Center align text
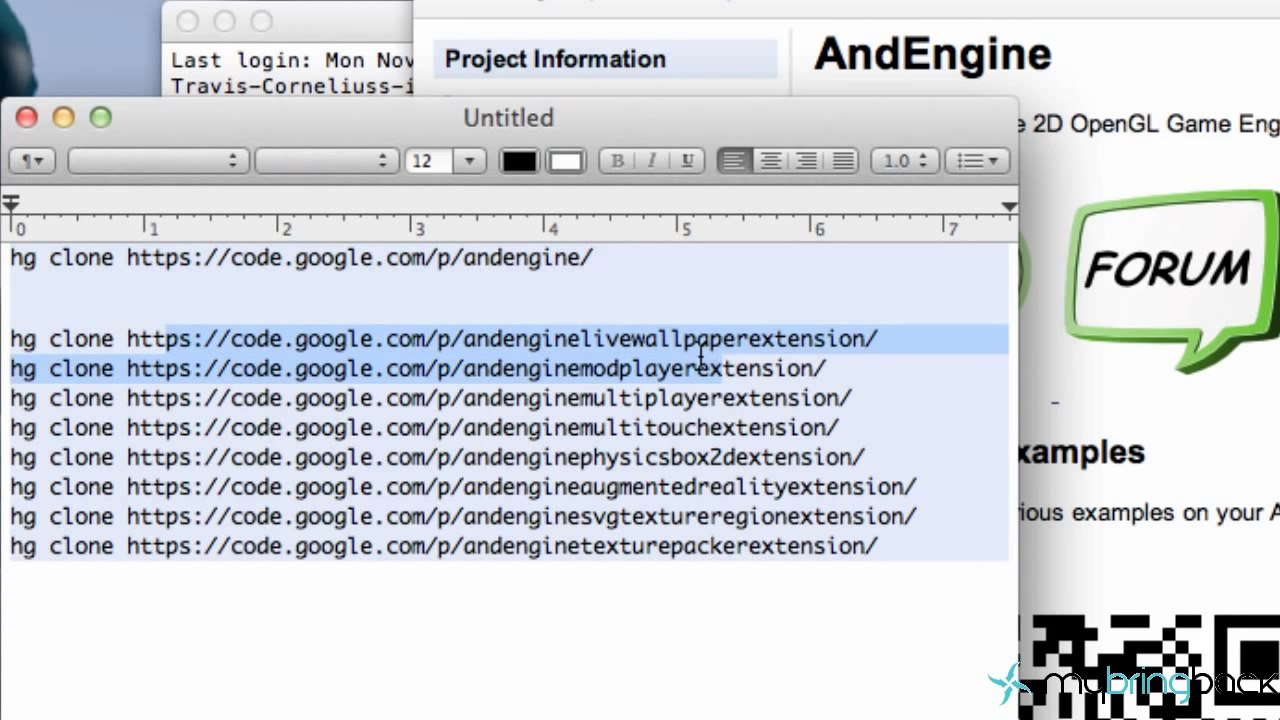The width and height of the screenshot is (1280, 720). (771, 161)
